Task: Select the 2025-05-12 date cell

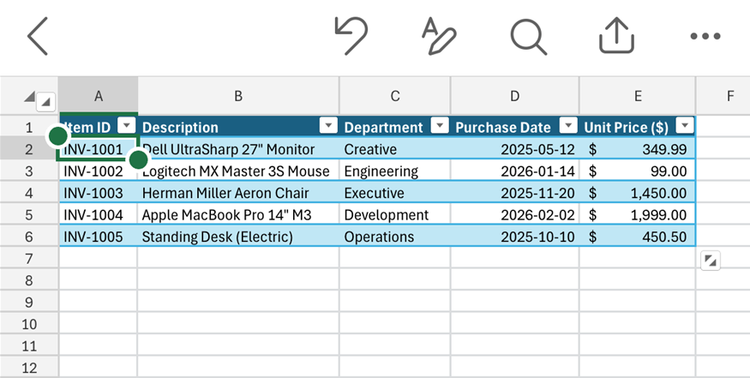Action: pos(515,149)
